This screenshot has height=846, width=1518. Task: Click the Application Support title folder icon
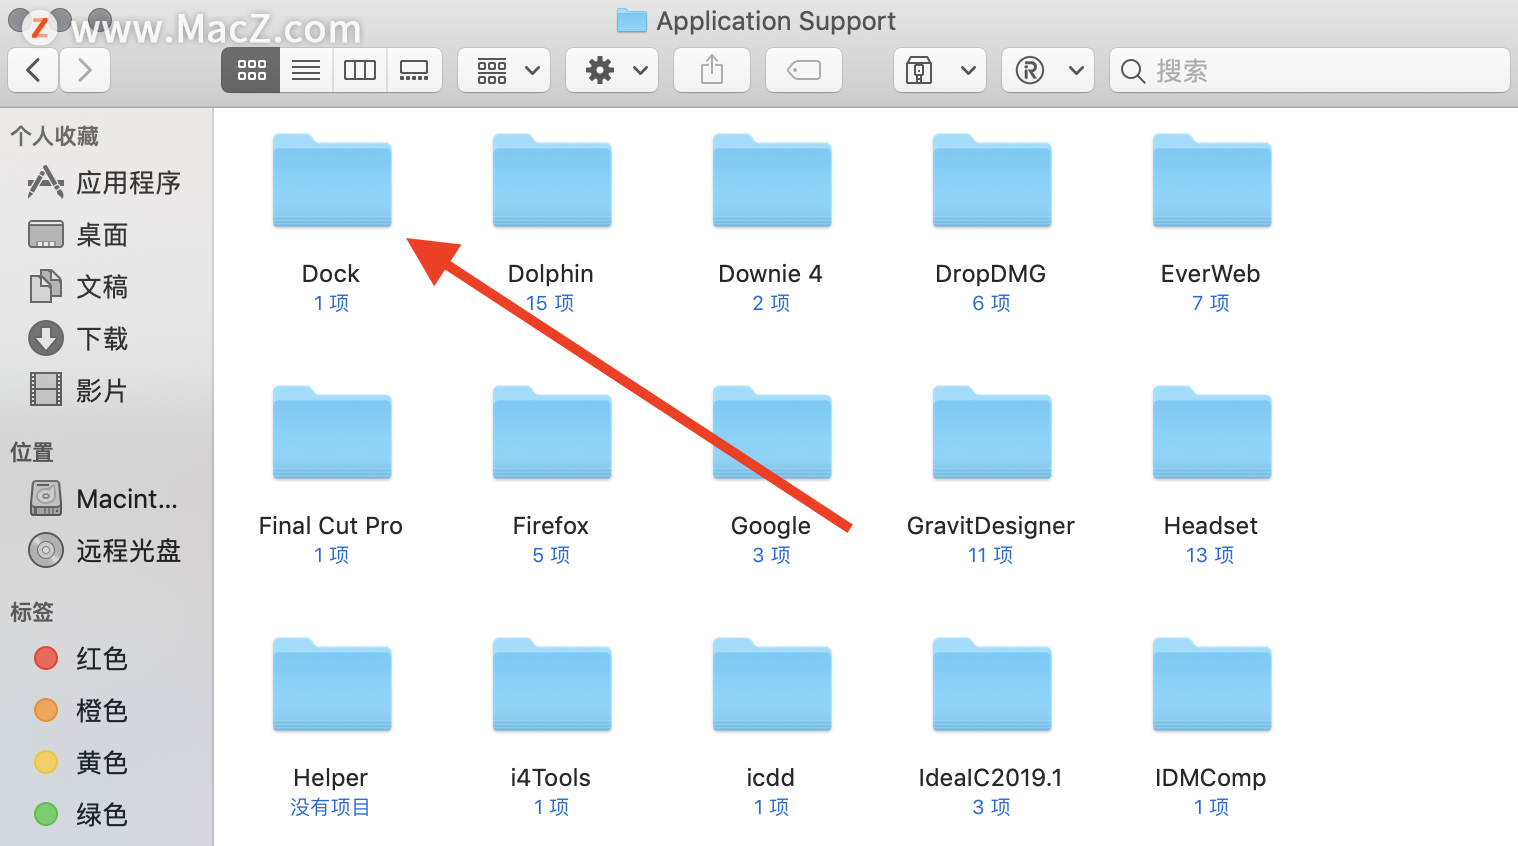(x=632, y=20)
